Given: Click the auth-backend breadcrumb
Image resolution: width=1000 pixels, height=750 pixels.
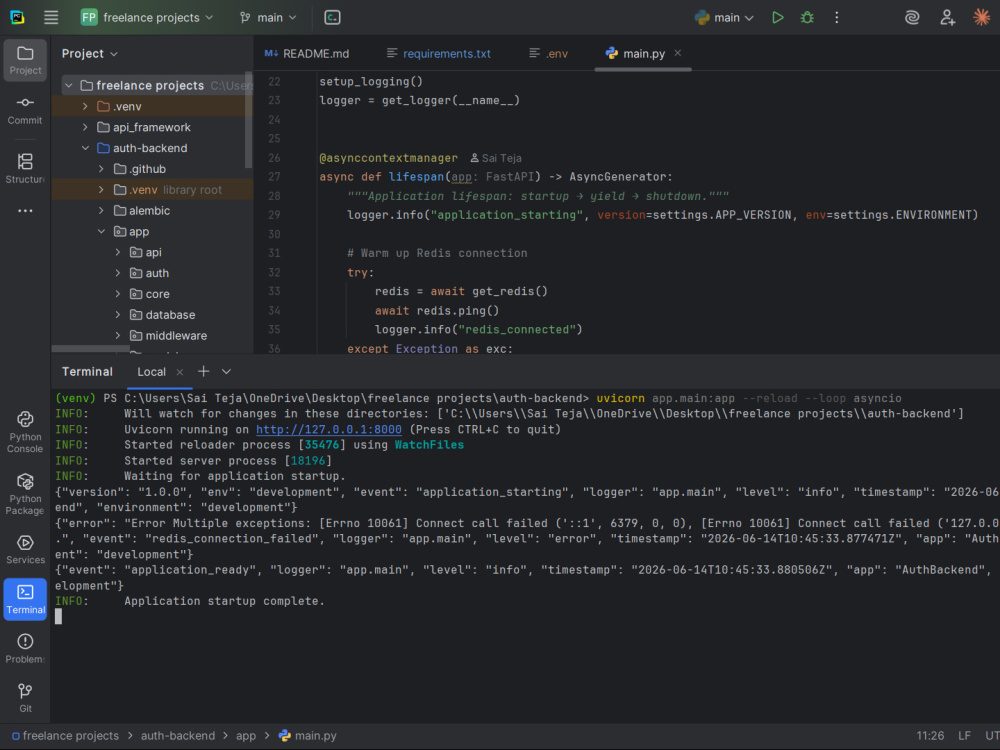Looking at the screenshot, I should pyautogui.click(x=178, y=735).
